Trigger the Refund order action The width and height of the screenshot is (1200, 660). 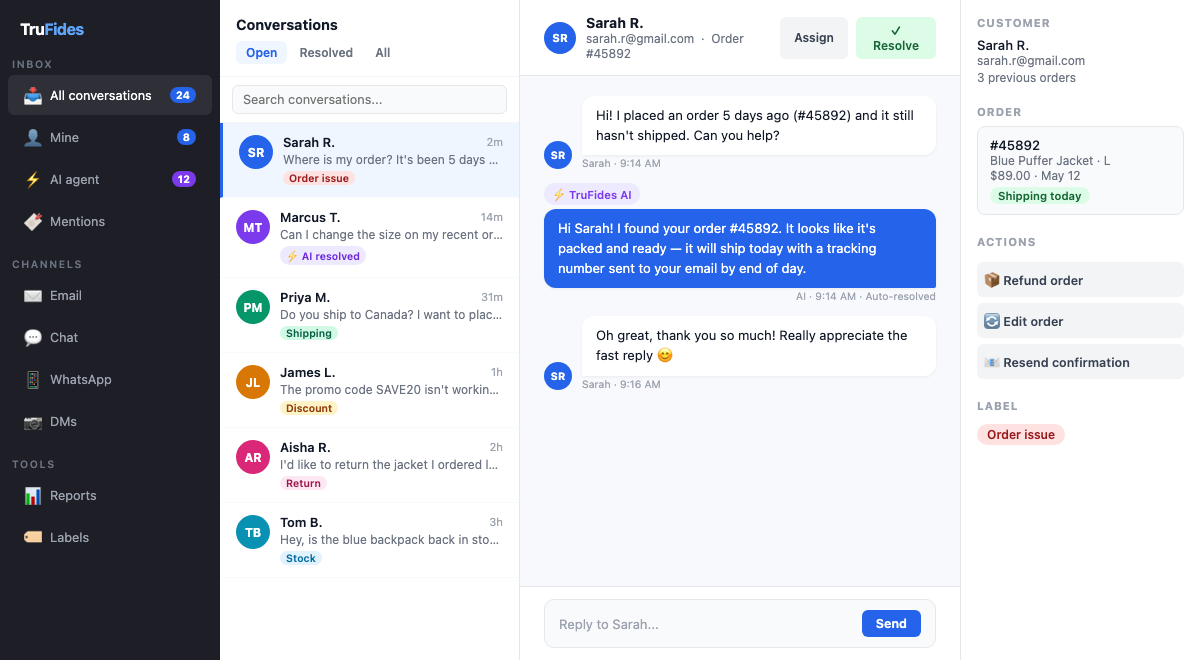point(1080,279)
